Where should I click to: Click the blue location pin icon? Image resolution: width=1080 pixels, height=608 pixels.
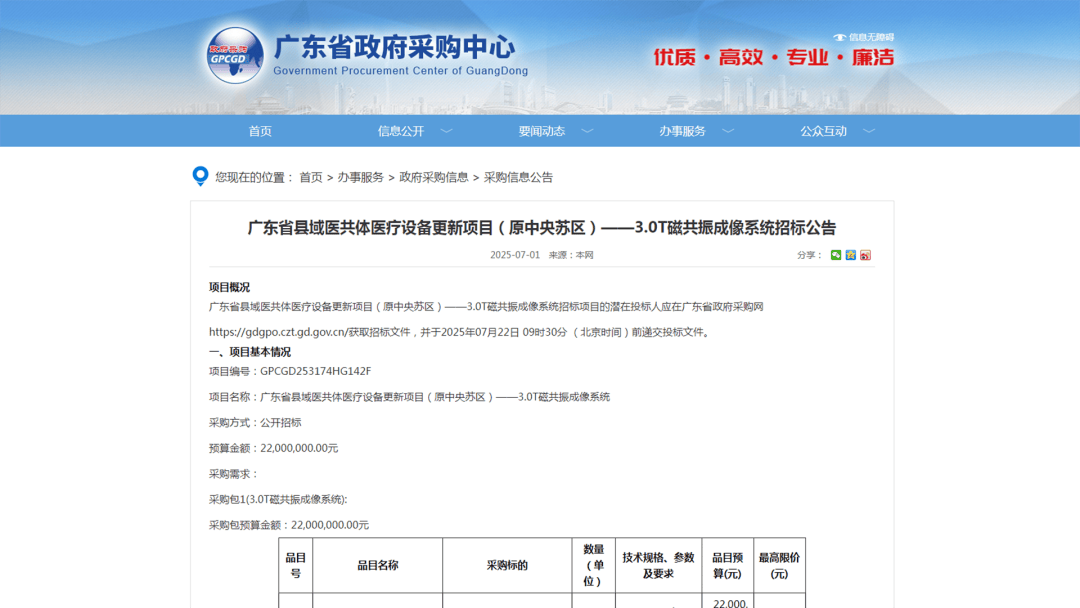pyautogui.click(x=200, y=176)
